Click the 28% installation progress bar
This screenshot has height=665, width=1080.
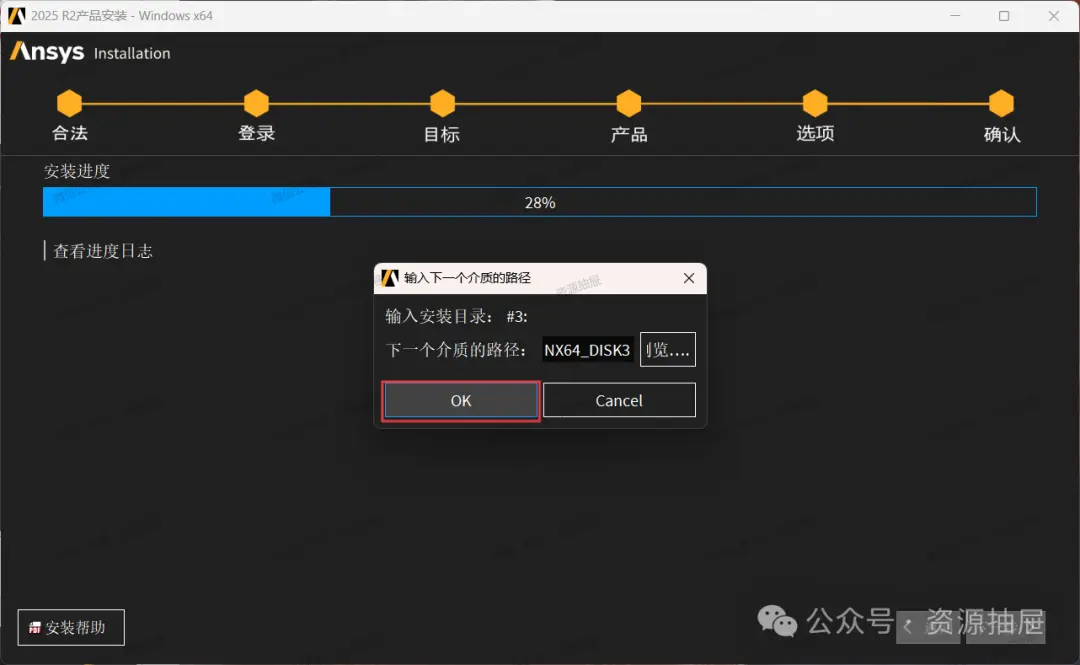click(x=539, y=202)
